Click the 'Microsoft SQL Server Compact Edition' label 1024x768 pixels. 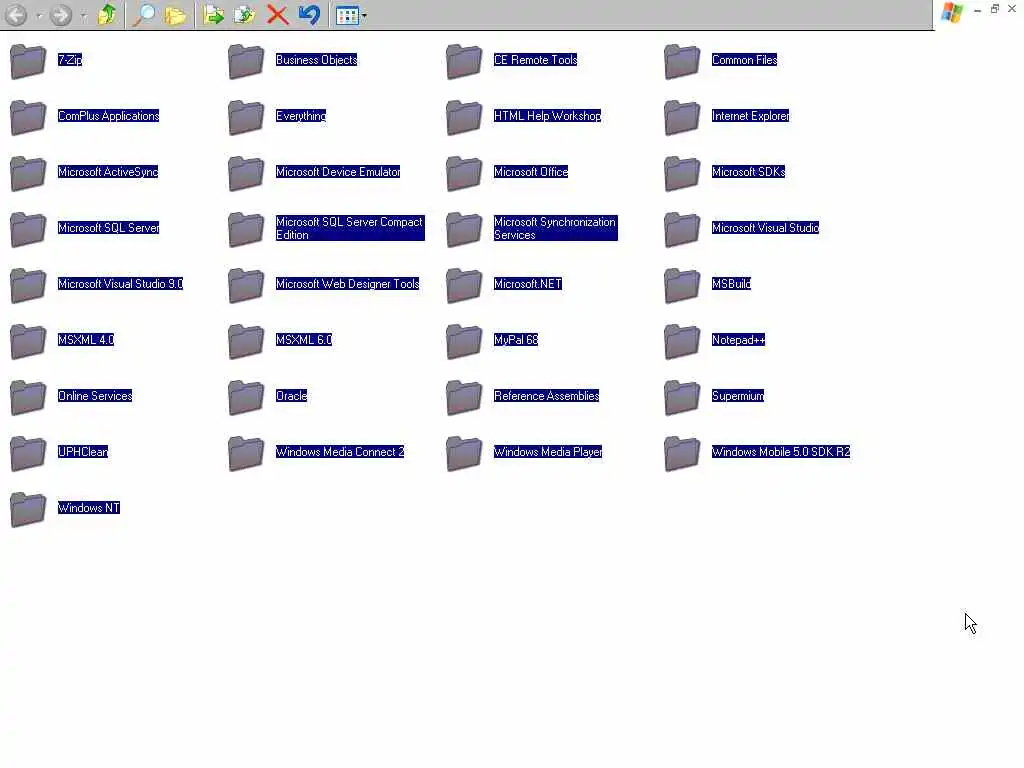click(350, 228)
